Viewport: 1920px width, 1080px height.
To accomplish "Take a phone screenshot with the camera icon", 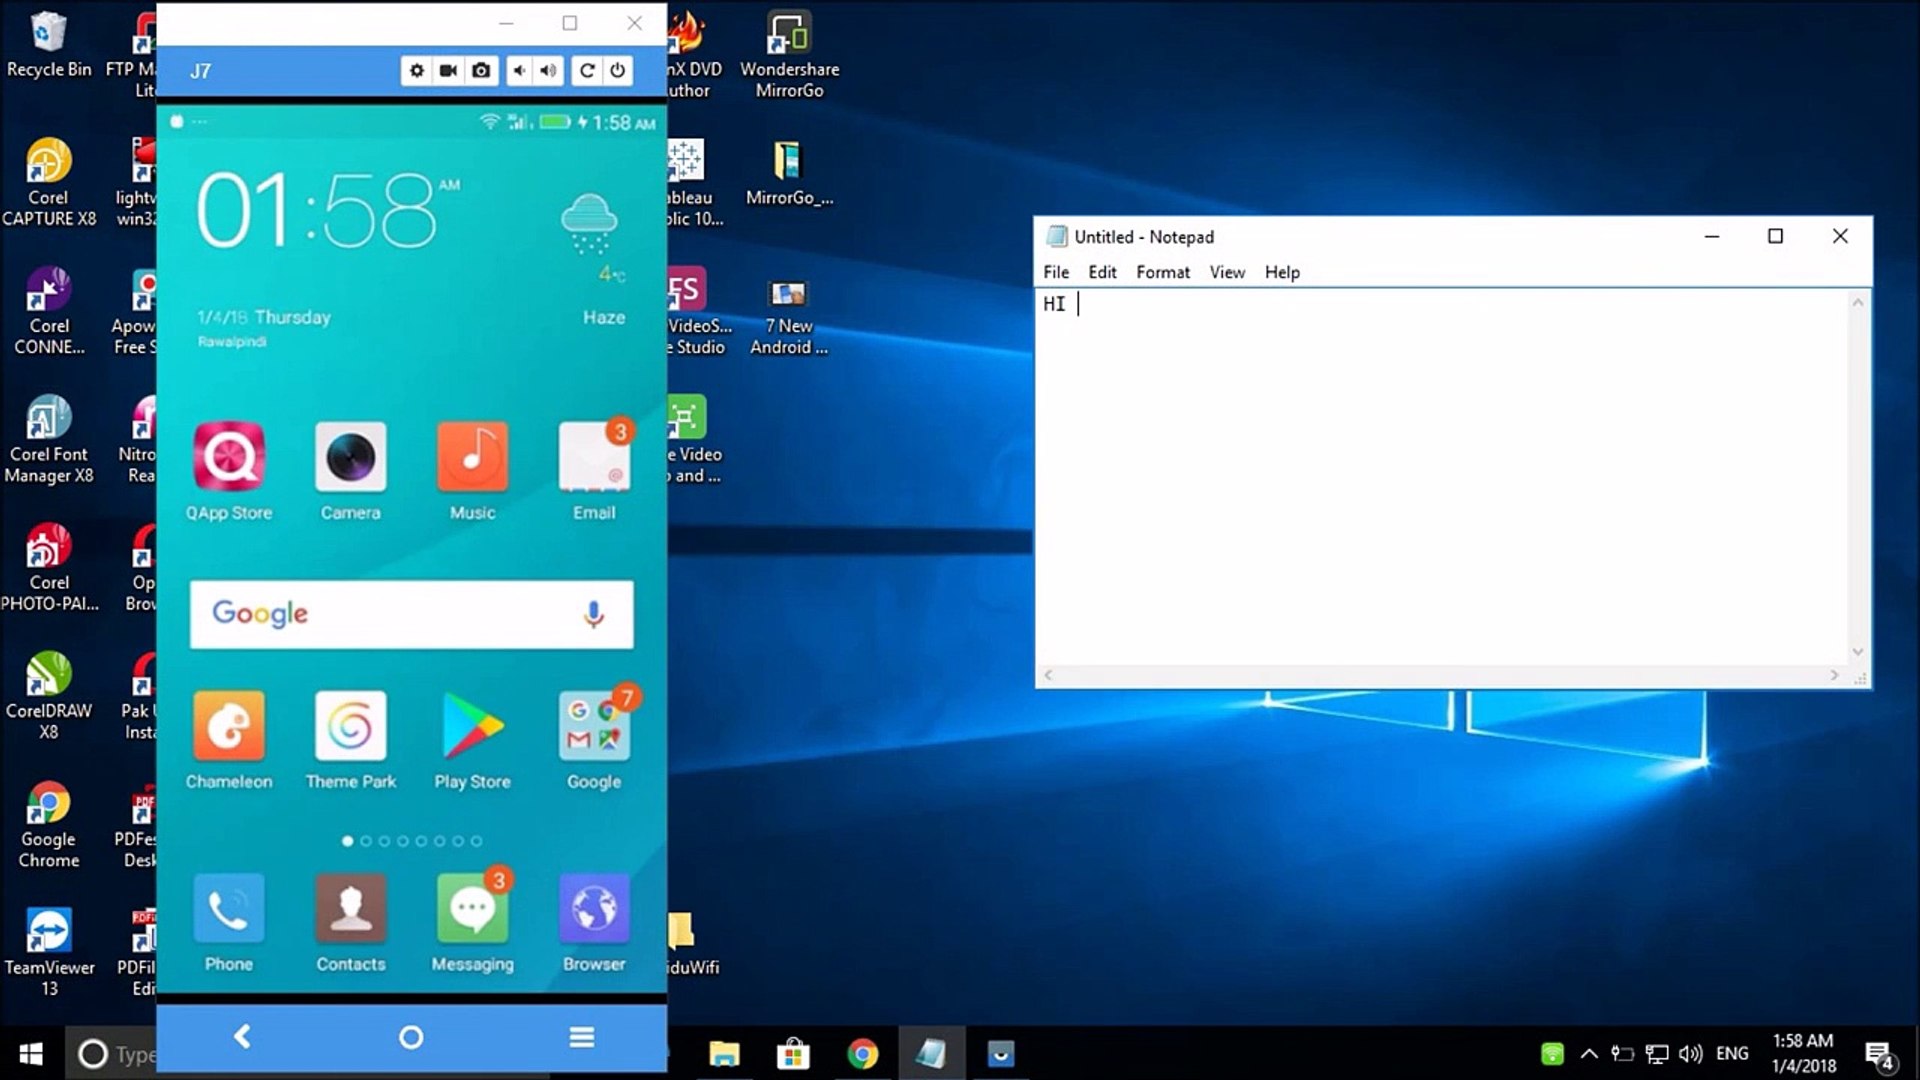I will [x=481, y=70].
